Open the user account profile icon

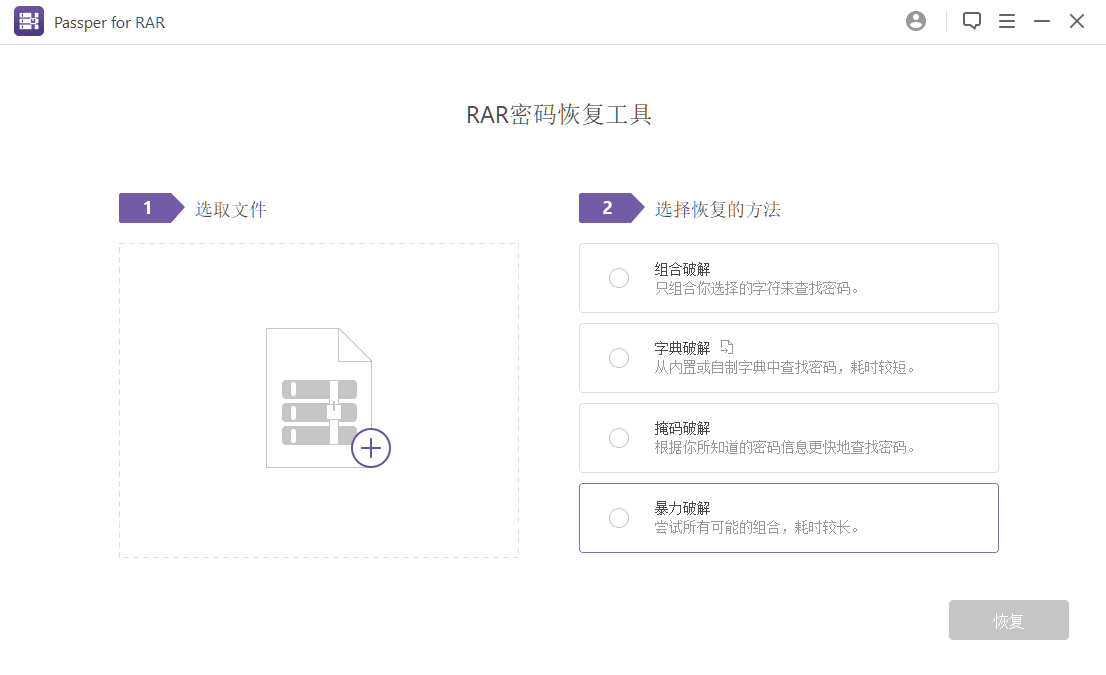[x=916, y=21]
